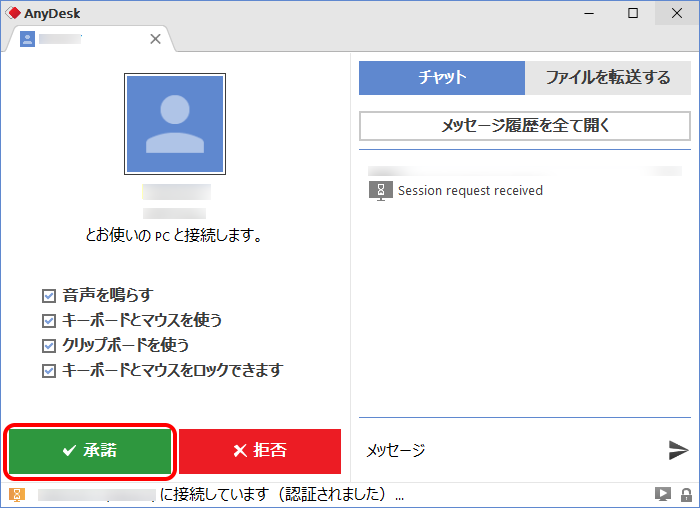The image size is (700, 508).
Task: Toggle クリップボードを使う checkbox
Action: [49, 346]
